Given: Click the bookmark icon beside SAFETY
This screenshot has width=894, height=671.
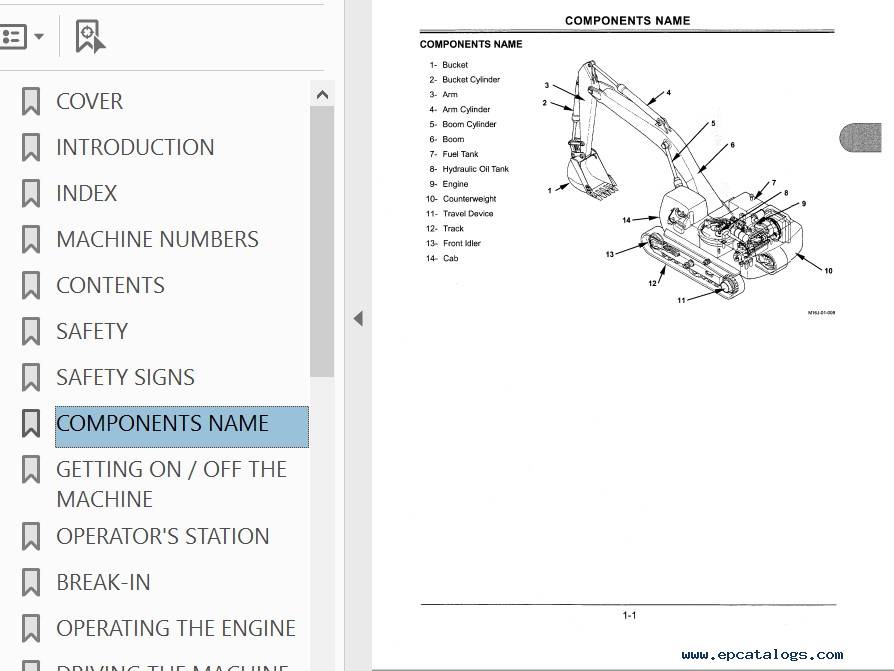Looking at the screenshot, I should pyautogui.click(x=31, y=332).
